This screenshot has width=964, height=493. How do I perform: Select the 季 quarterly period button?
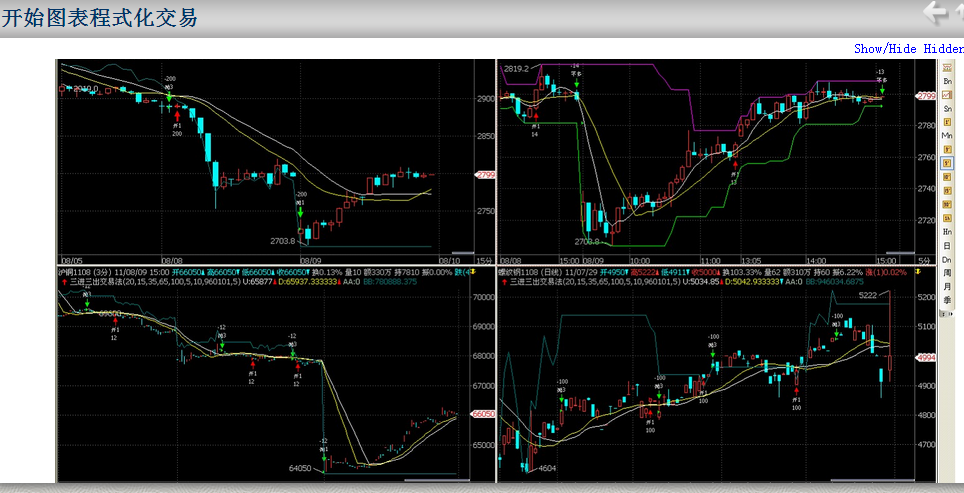(947, 300)
